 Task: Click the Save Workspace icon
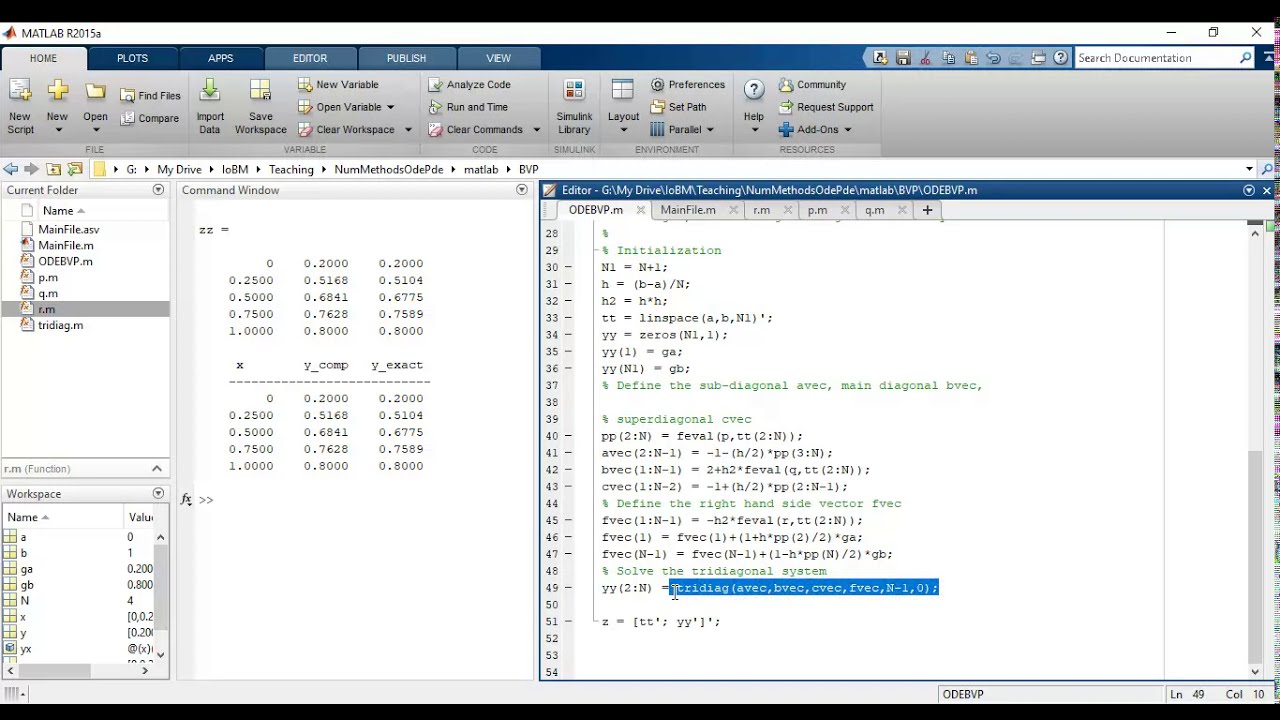(x=260, y=92)
